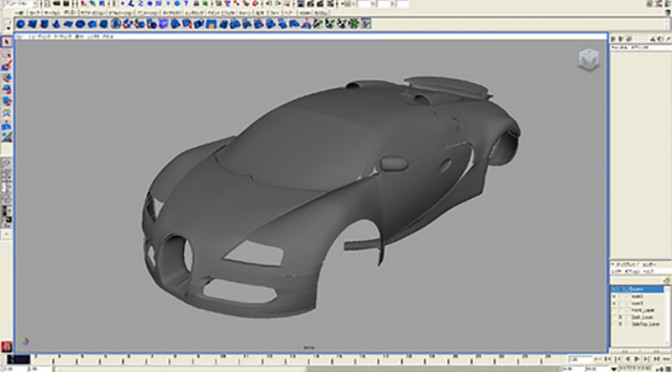Create a polygon plane from shelf
The height and width of the screenshot is (372, 672).
pos(69,24)
